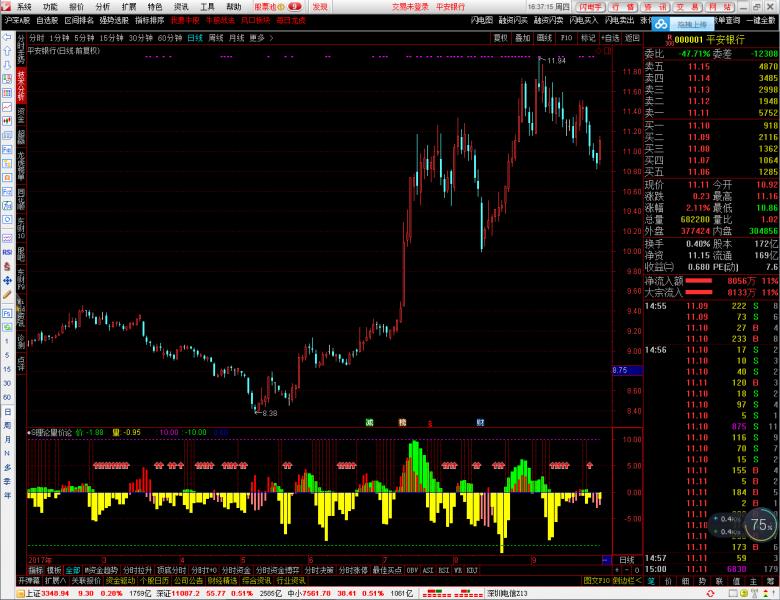Expand 更多 period options
Image resolution: width=780 pixels, height=600 pixels.
click(261, 38)
